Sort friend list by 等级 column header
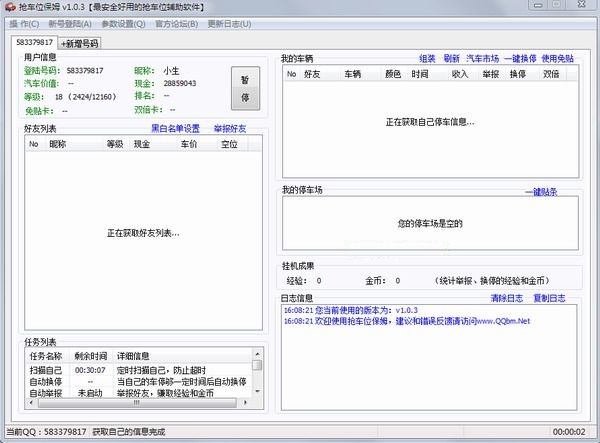Screen dimensions: 600x443 coord(114,145)
